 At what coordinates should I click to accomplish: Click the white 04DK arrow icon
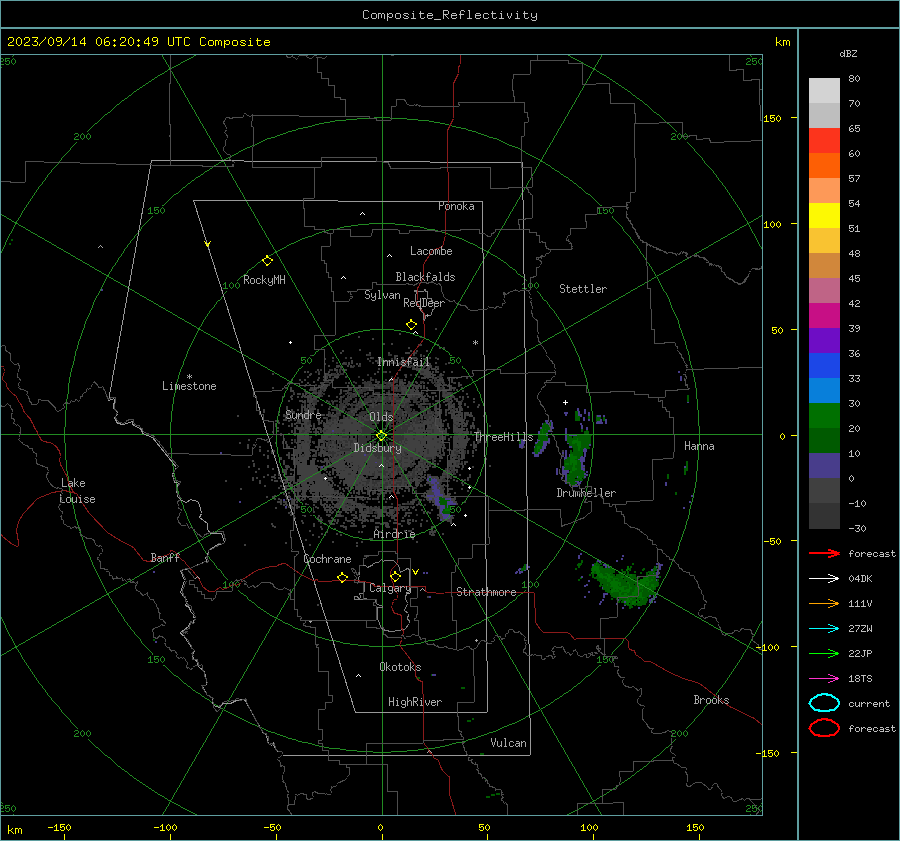(824, 579)
